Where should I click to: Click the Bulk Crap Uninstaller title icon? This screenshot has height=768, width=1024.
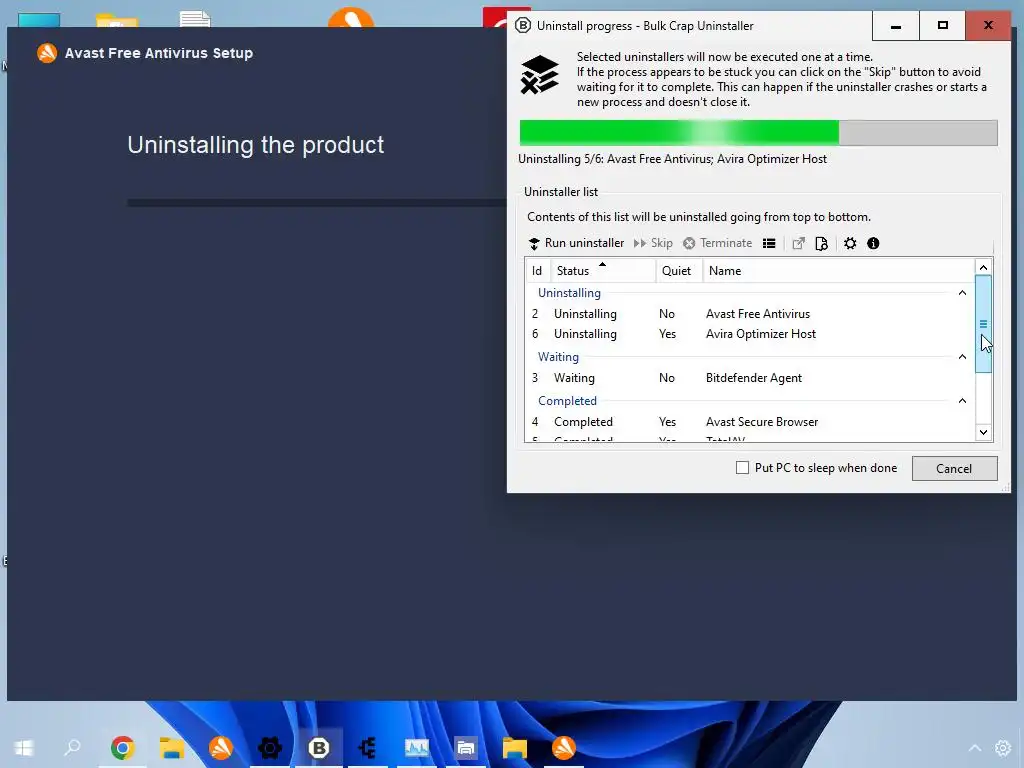(523, 25)
